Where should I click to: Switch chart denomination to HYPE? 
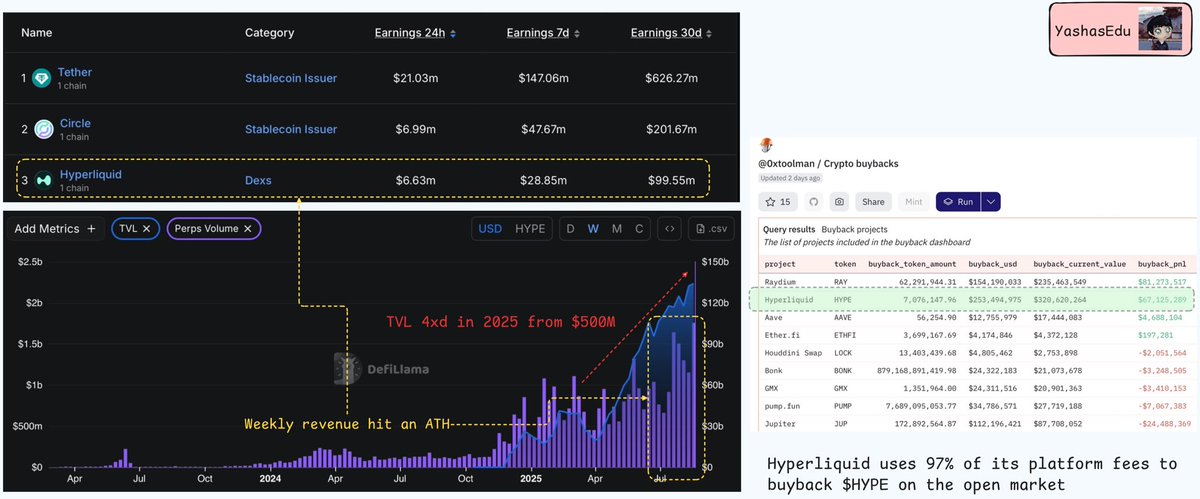point(530,229)
